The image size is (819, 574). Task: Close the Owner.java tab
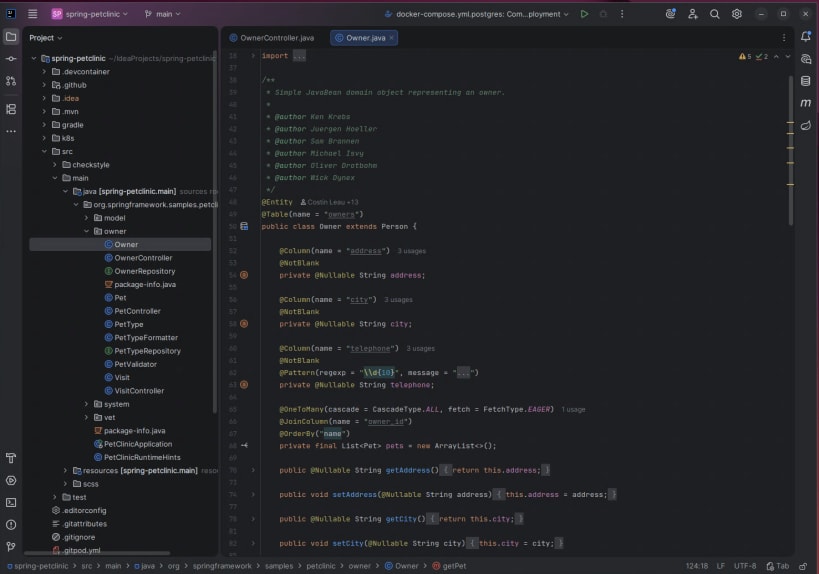[x=391, y=38]
